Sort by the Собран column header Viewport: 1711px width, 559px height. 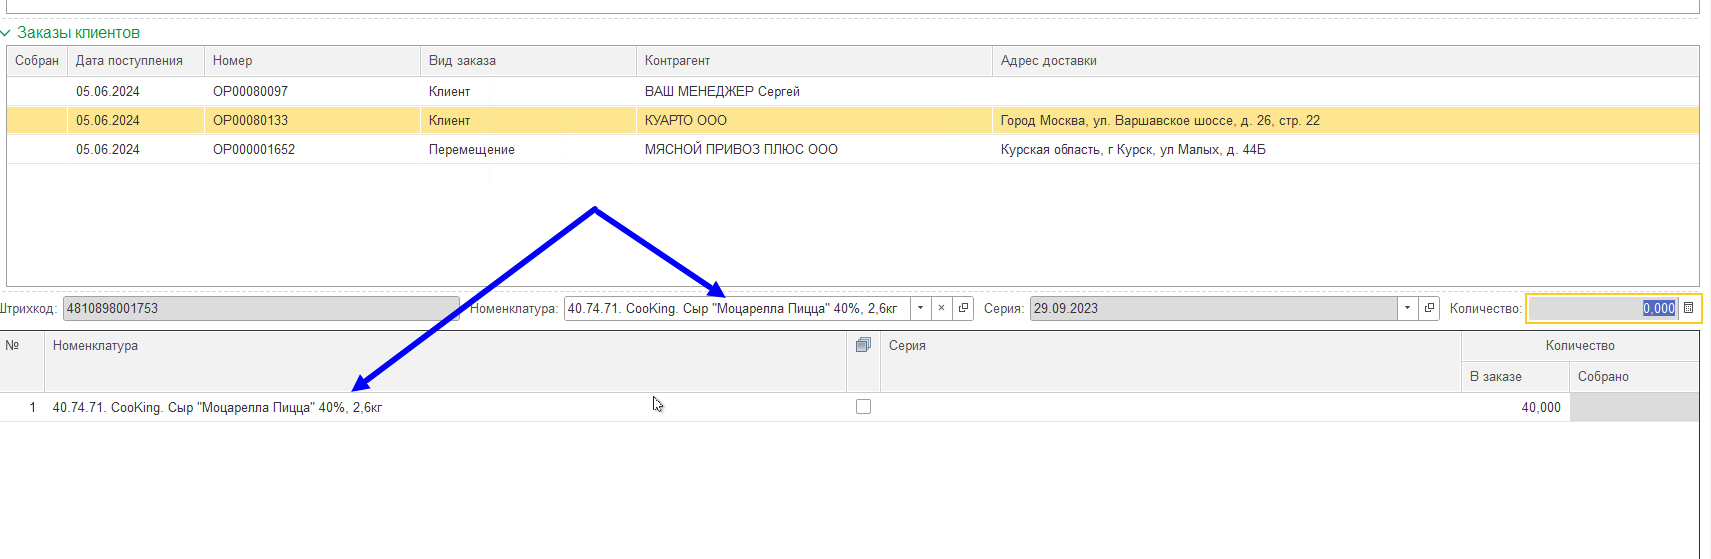coord(37,61)
